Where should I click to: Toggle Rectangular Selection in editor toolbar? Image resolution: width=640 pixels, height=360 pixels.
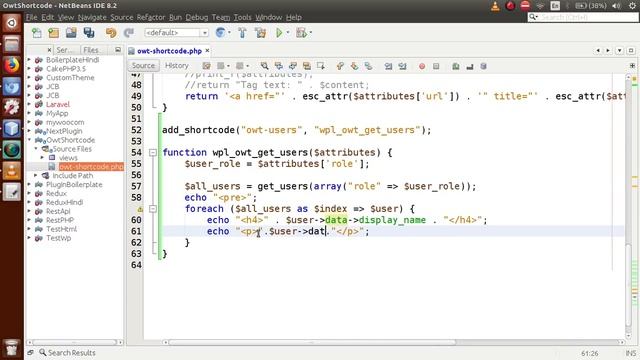[321, 66]
